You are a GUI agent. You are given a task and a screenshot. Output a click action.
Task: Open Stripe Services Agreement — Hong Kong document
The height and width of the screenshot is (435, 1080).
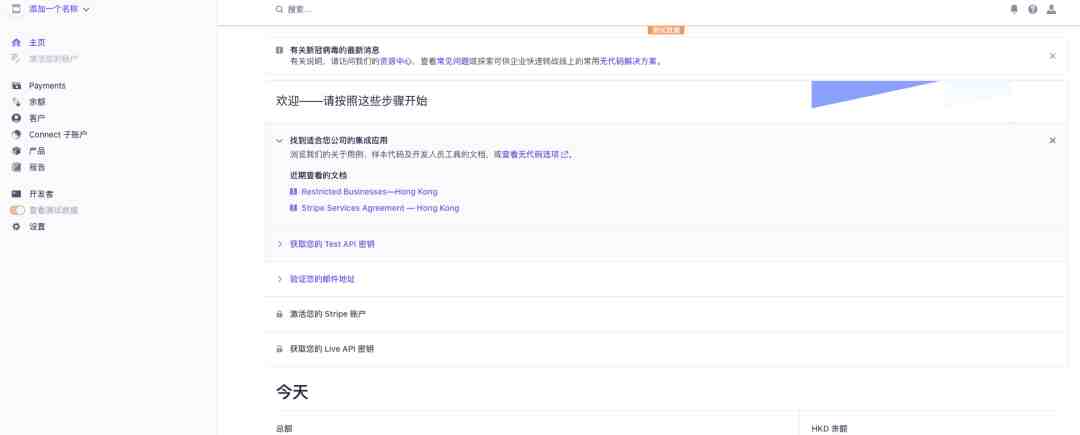click(x=380, y=208)
